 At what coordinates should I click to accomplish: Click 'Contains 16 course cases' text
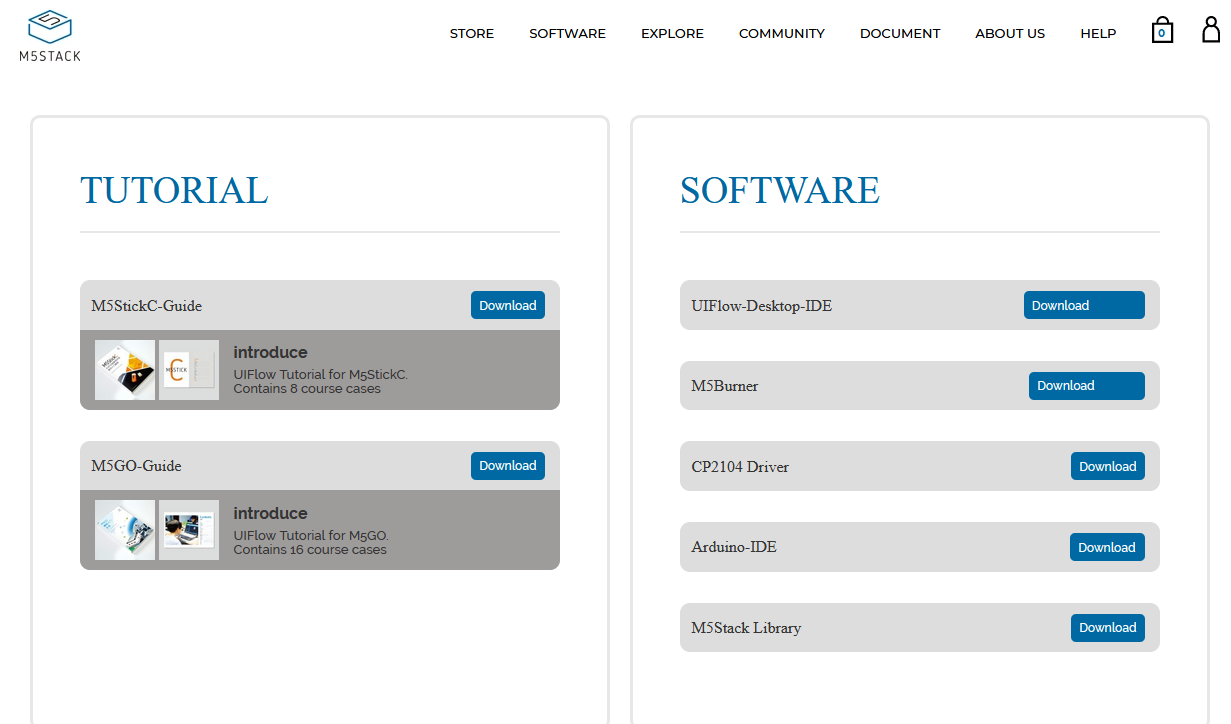pyautogui.click(x=310, y=549)
